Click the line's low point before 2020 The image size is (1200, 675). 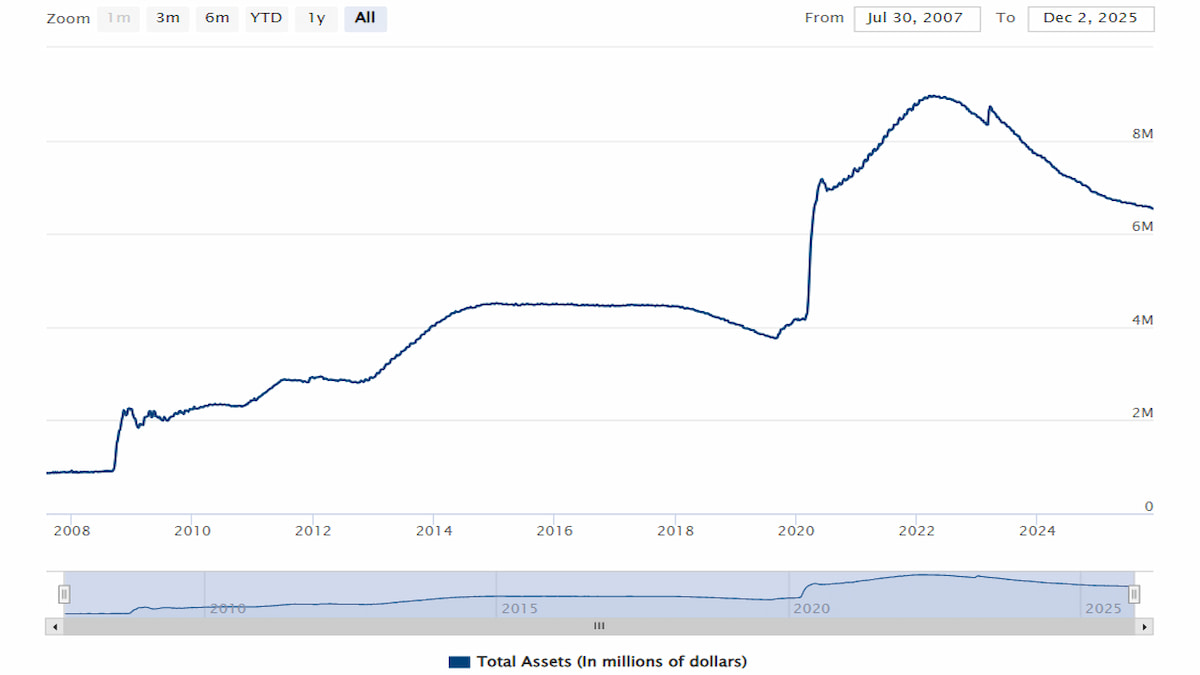pos(775,338)
